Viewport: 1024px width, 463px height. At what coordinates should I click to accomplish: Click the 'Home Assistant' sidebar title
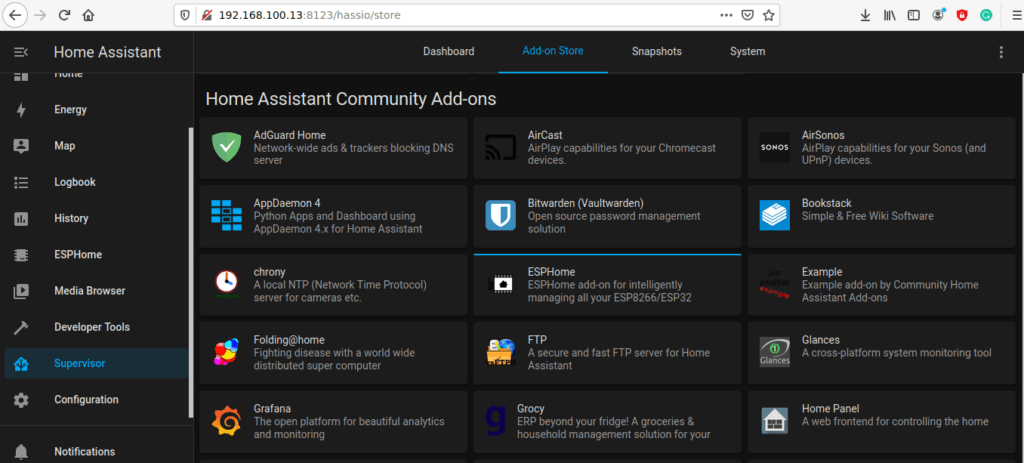point(107,52)
